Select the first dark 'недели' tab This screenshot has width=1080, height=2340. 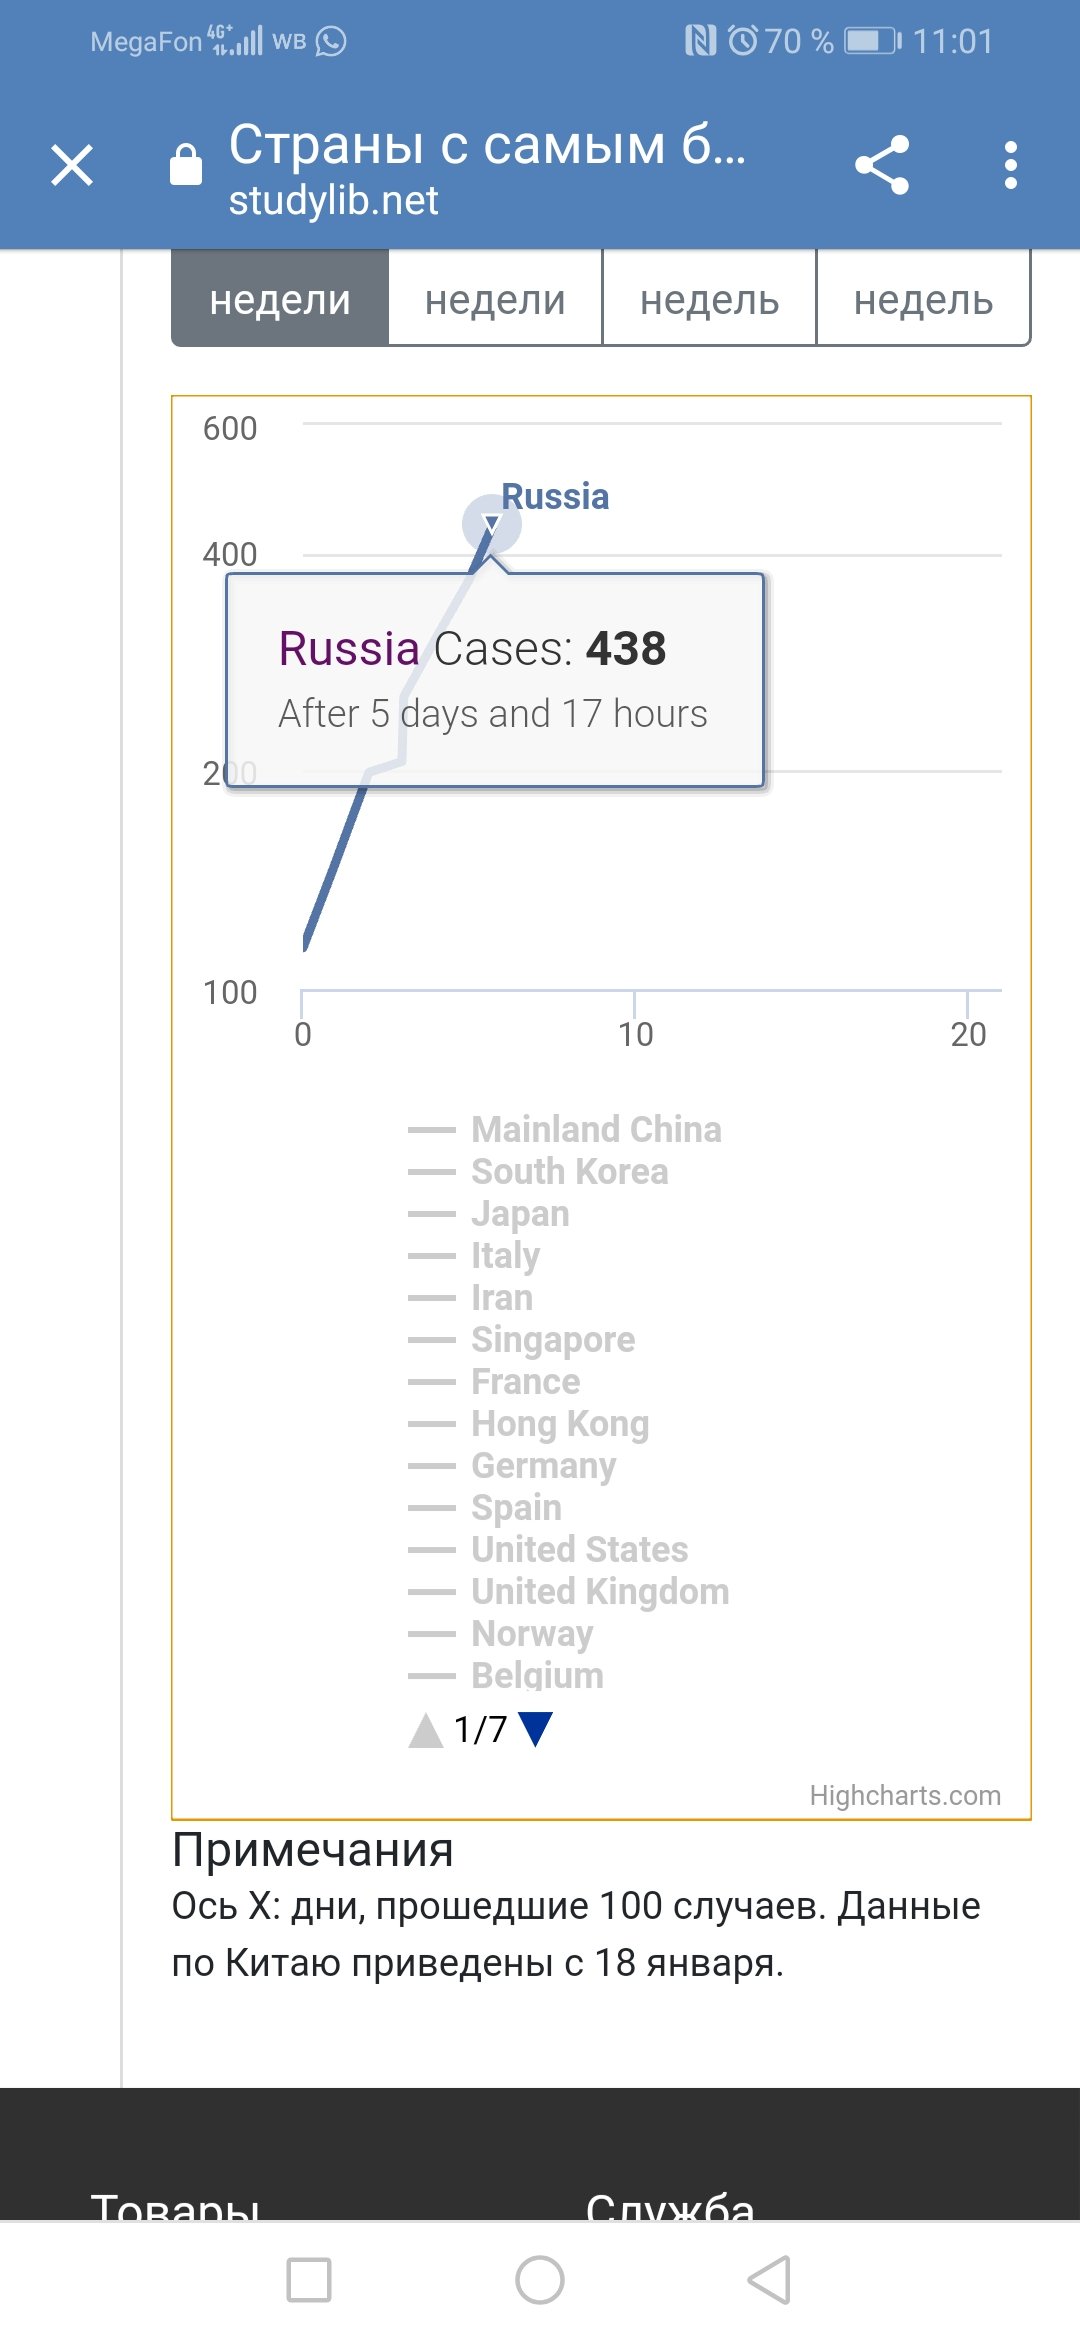click(280, 300)
